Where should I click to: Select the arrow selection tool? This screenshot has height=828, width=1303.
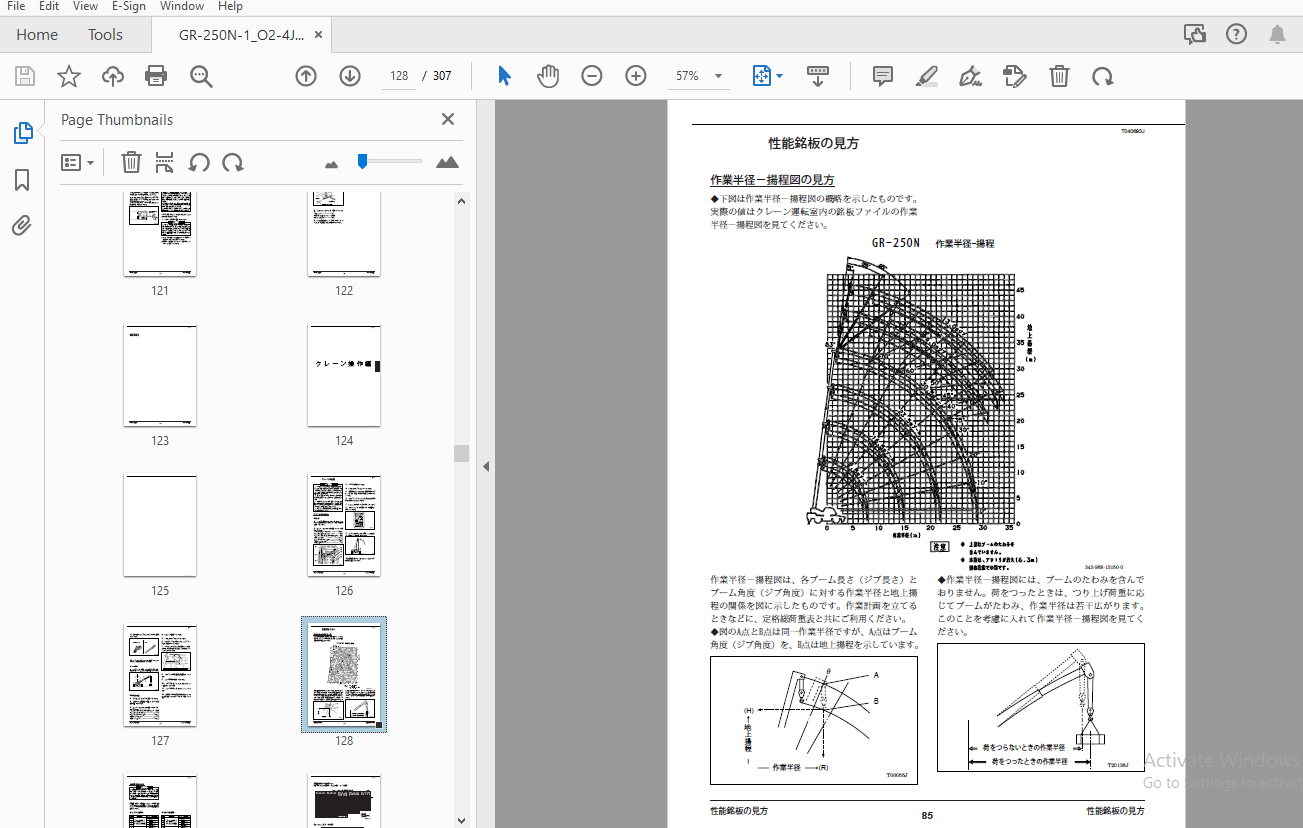(x=504, y=76)
